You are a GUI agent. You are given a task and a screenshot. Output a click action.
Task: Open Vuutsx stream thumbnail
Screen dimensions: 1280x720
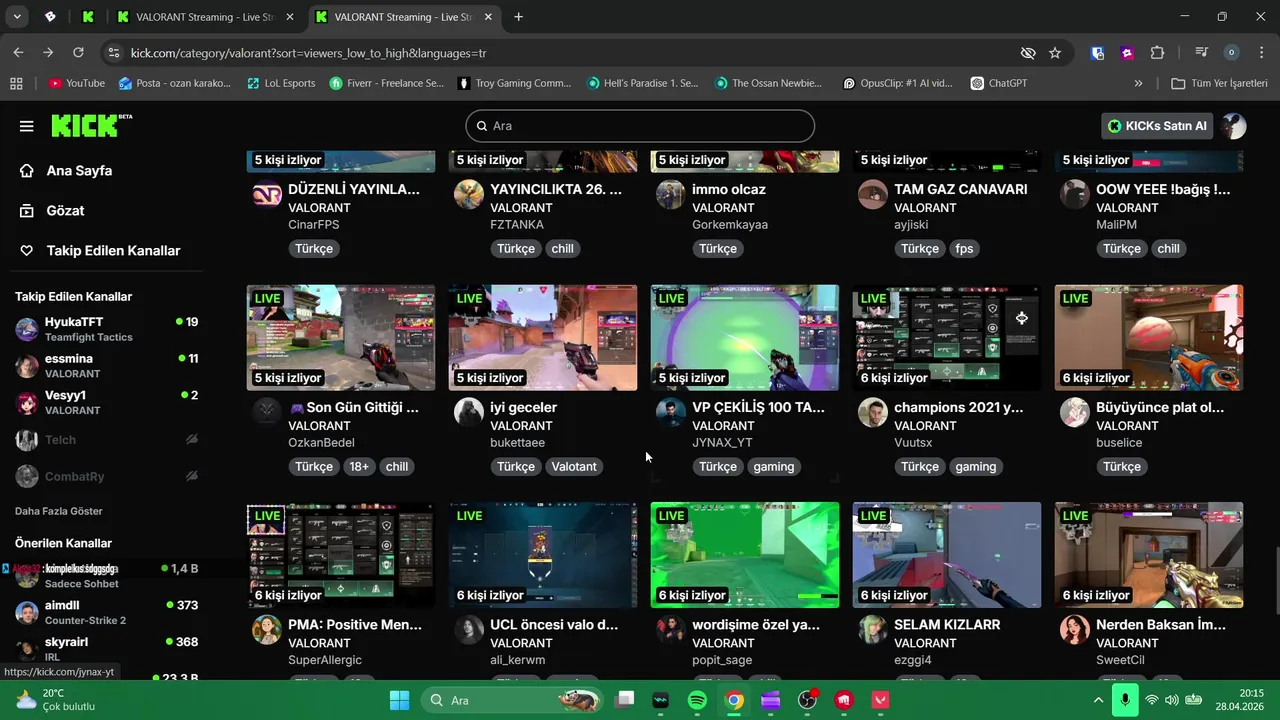point(947,338)
